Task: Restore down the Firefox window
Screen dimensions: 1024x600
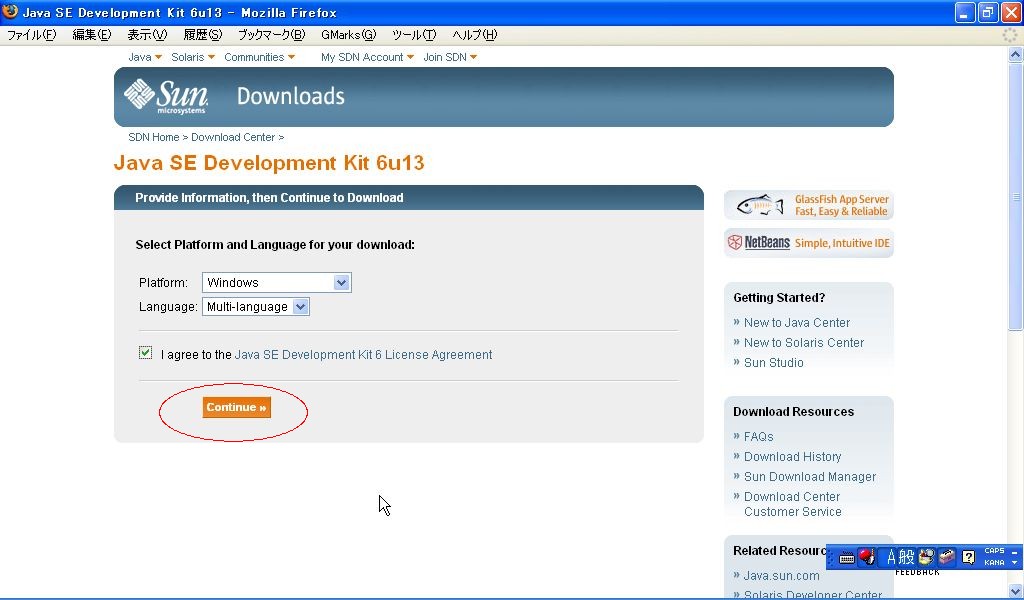Action: [988, 12]
